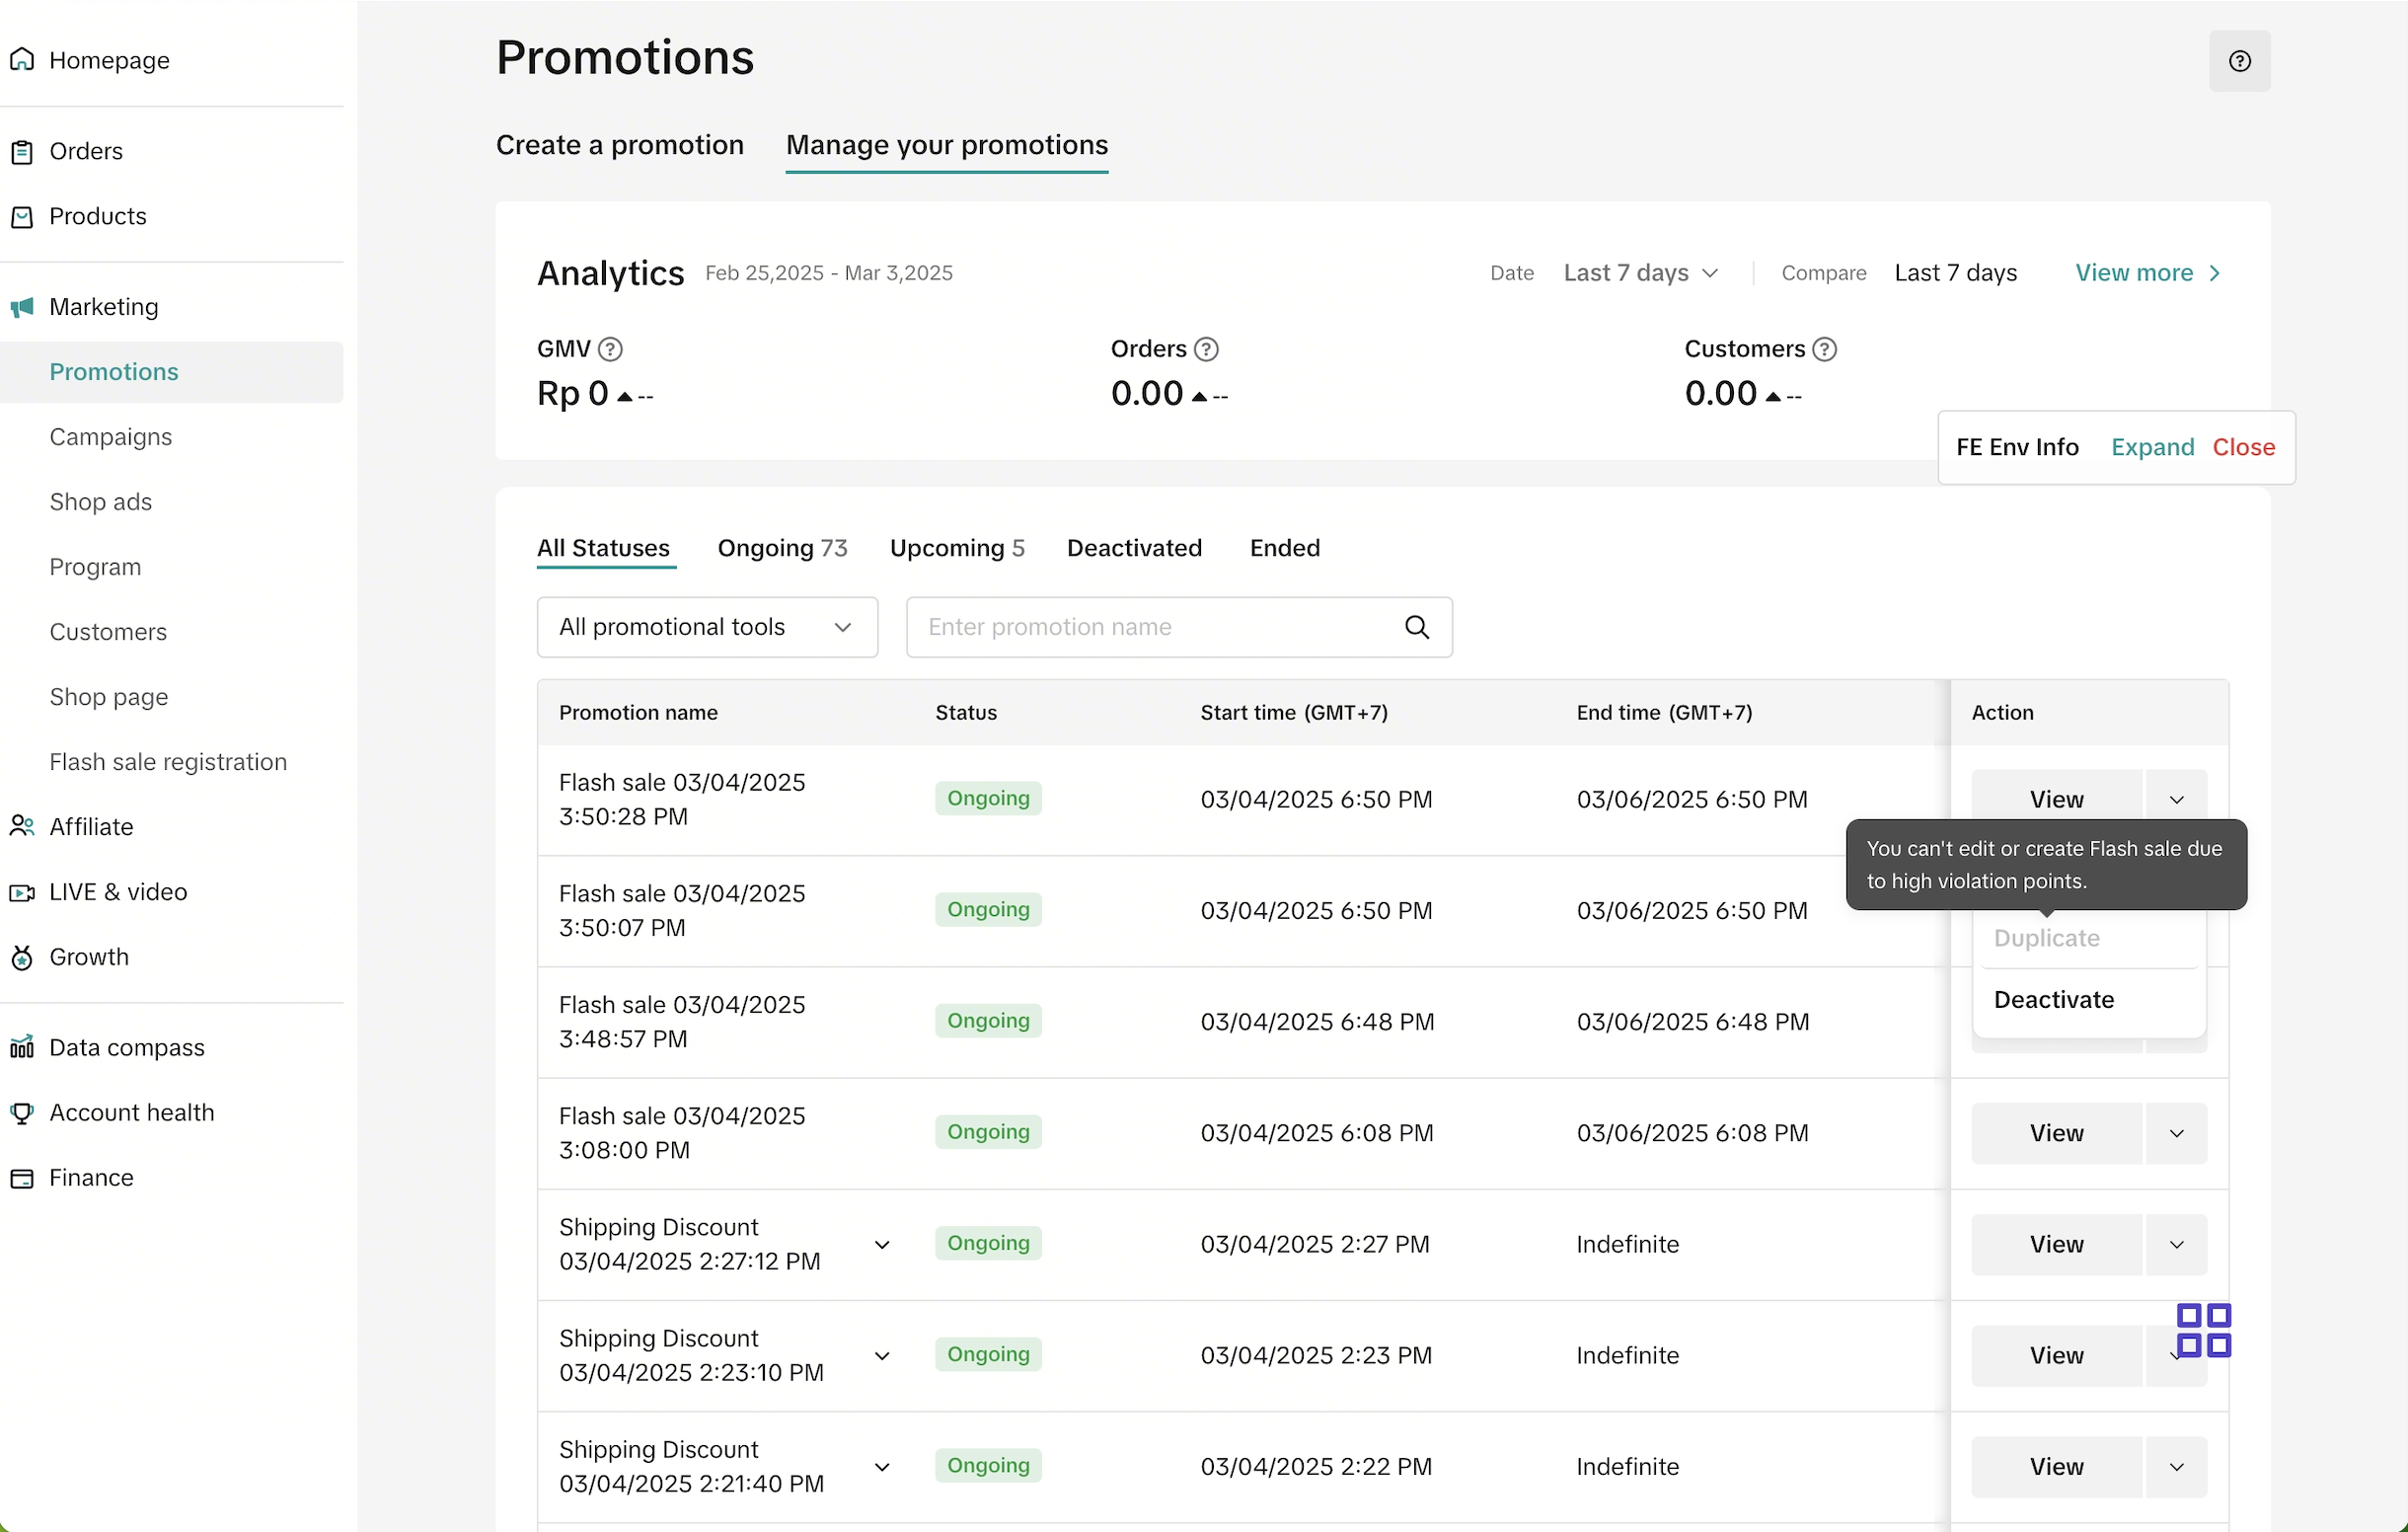Click the purple grid widget icon
The image size is (2408, 1532).
click(x=2203, y=1330)
